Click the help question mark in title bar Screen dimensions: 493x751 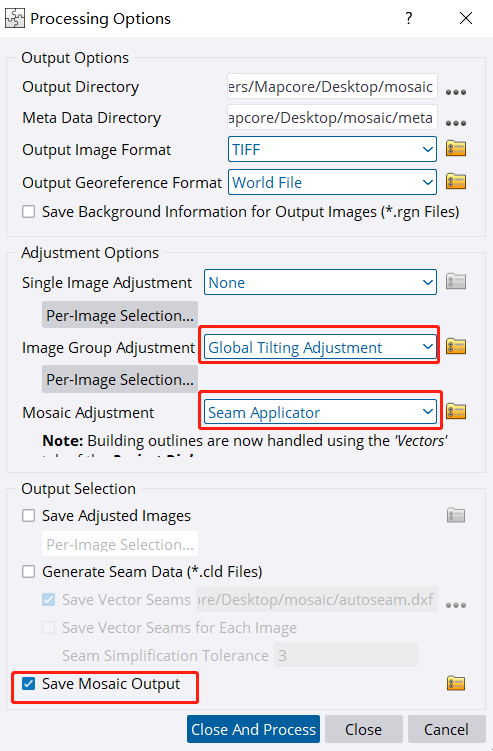click(409, 18)
